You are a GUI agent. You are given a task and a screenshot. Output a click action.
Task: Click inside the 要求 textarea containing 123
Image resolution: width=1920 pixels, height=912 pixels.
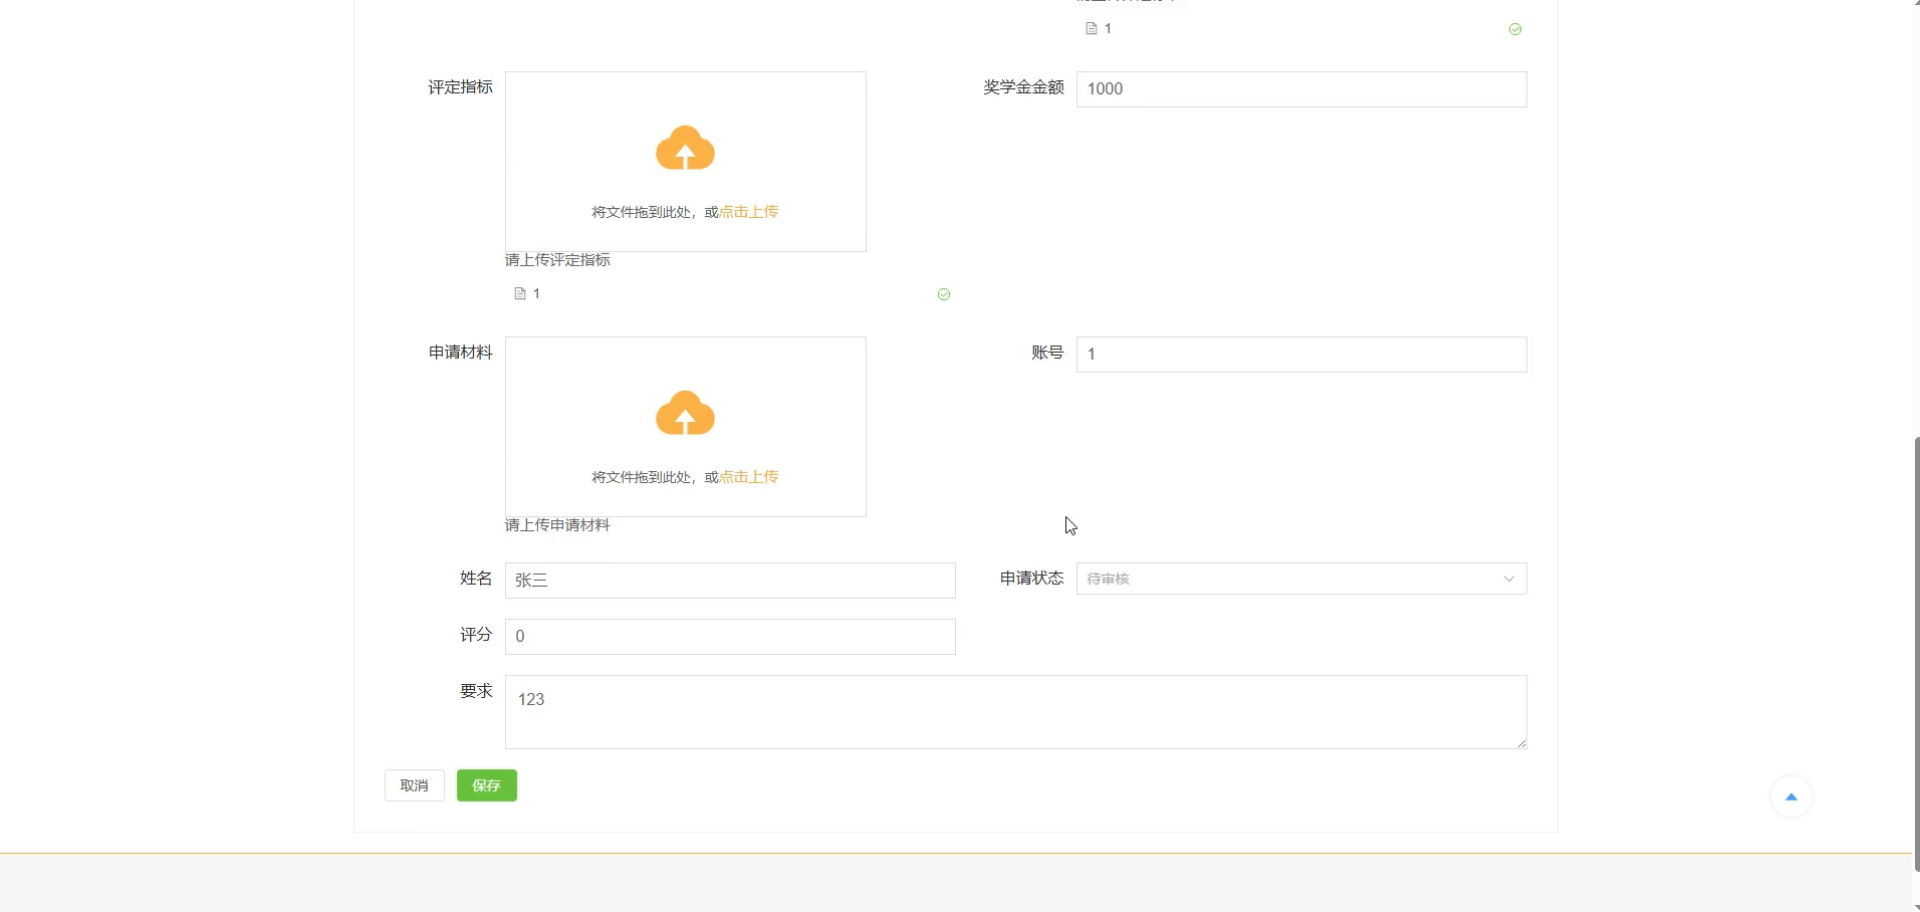click(1015, 710)
